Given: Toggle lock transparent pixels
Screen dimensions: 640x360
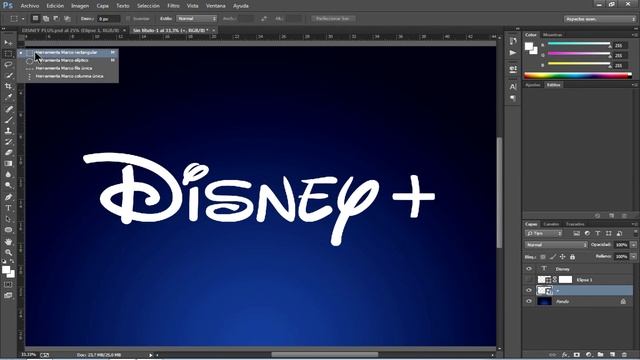Looking at the screenshot, I should point(543,257).
